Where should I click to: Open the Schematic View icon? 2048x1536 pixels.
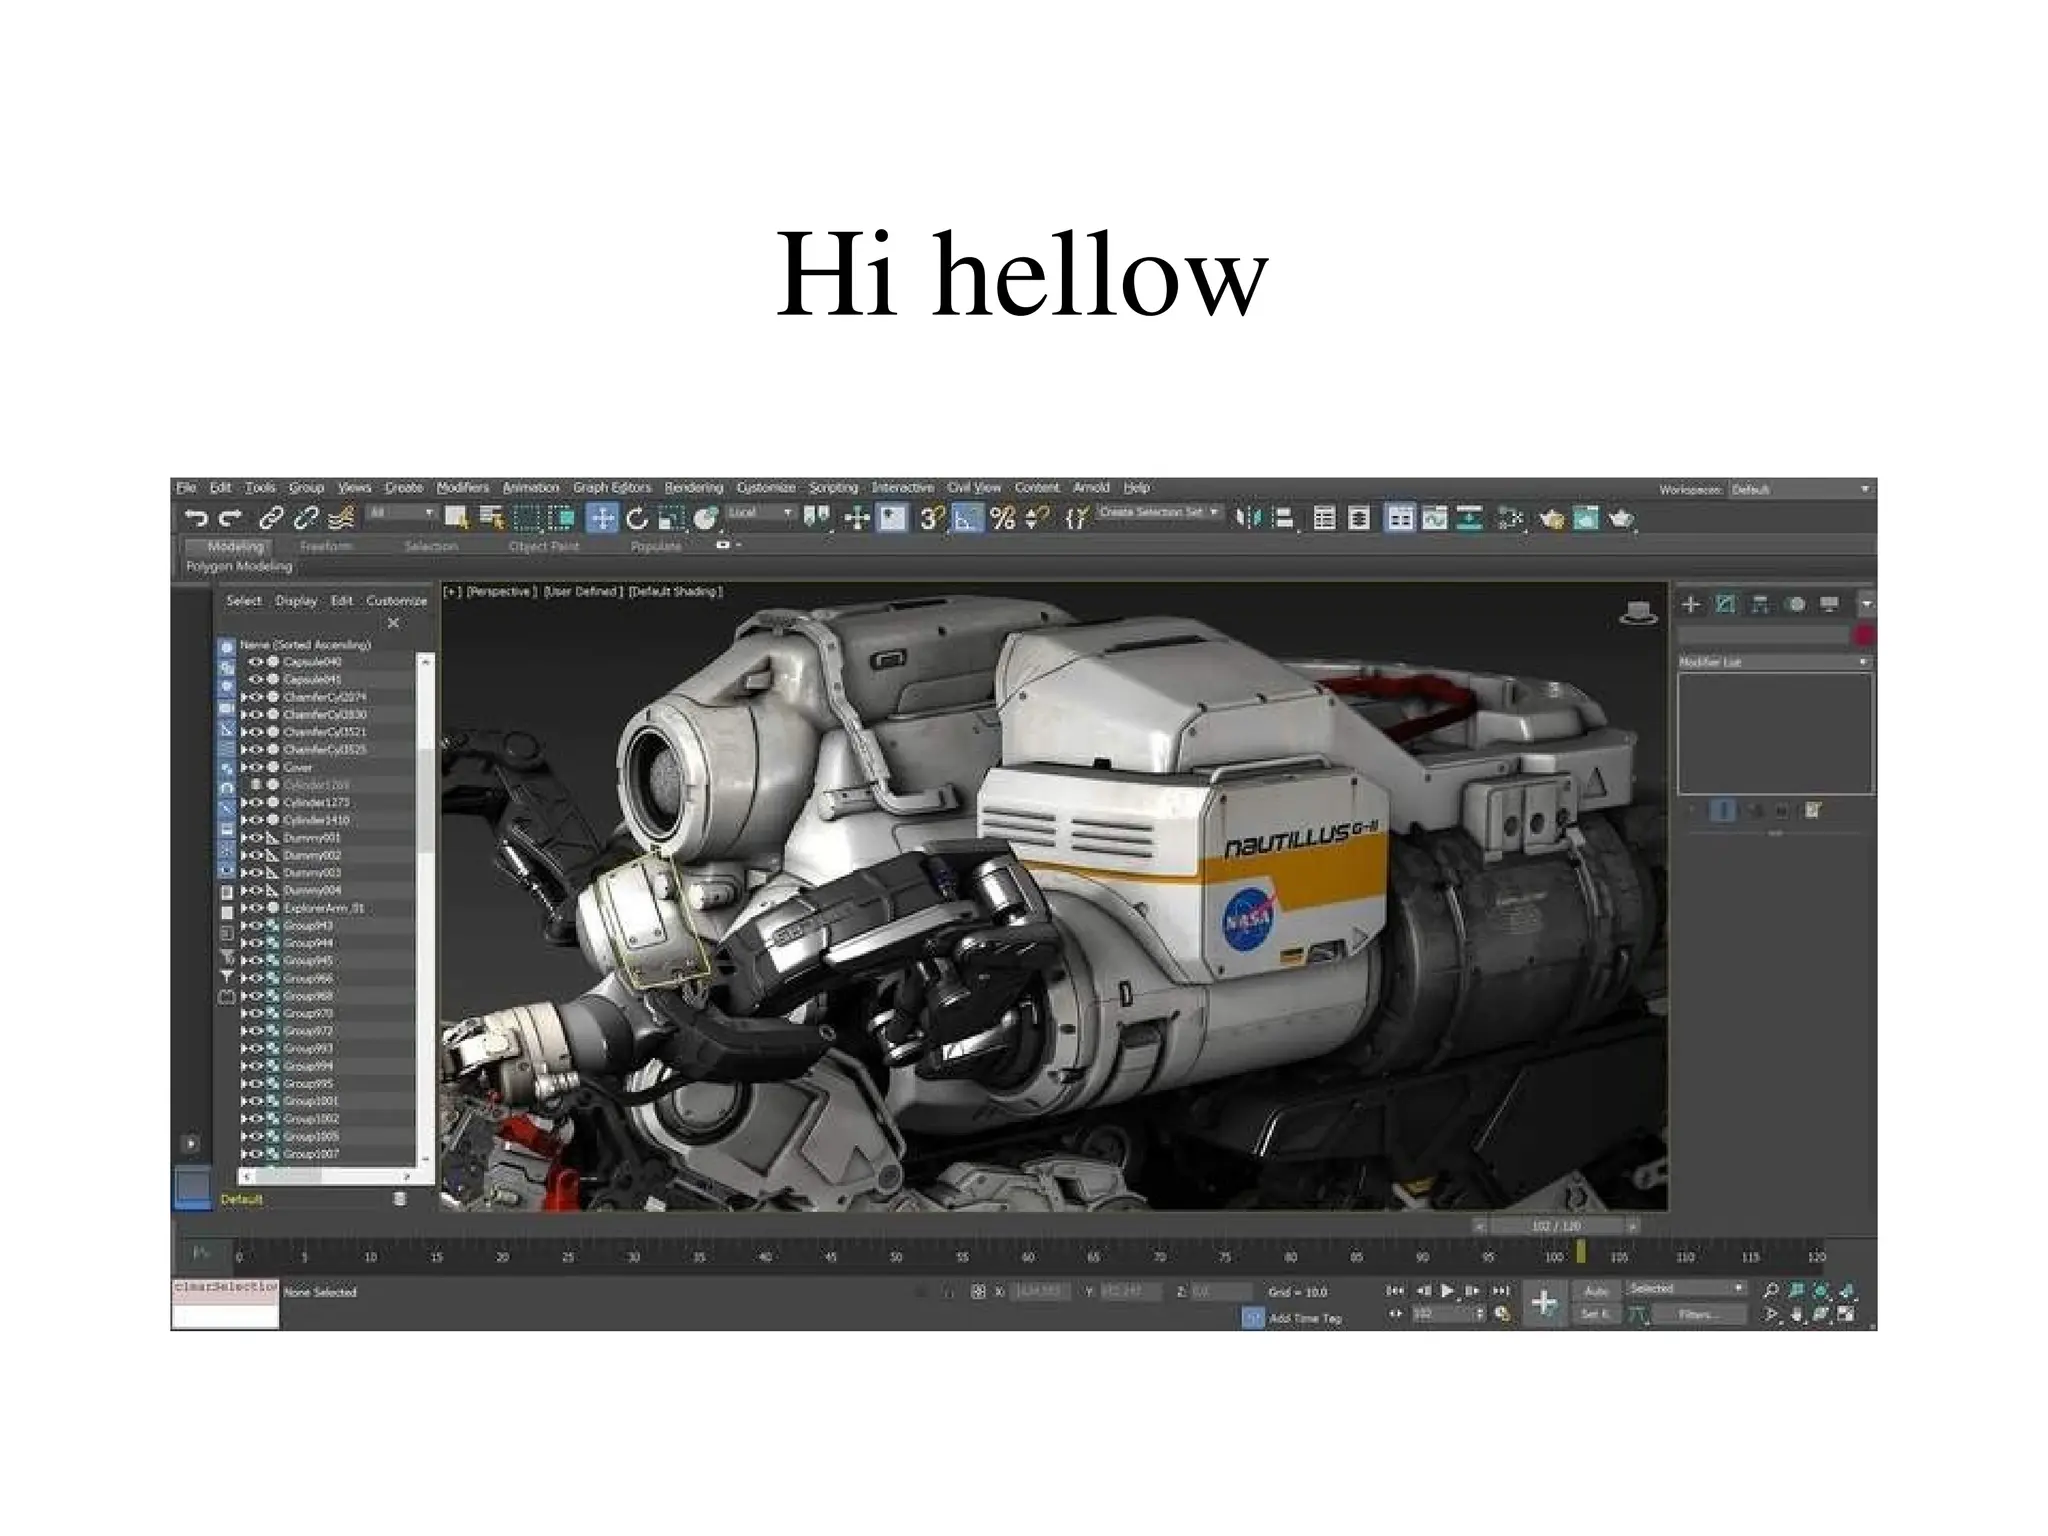(x=1470, y=518)
